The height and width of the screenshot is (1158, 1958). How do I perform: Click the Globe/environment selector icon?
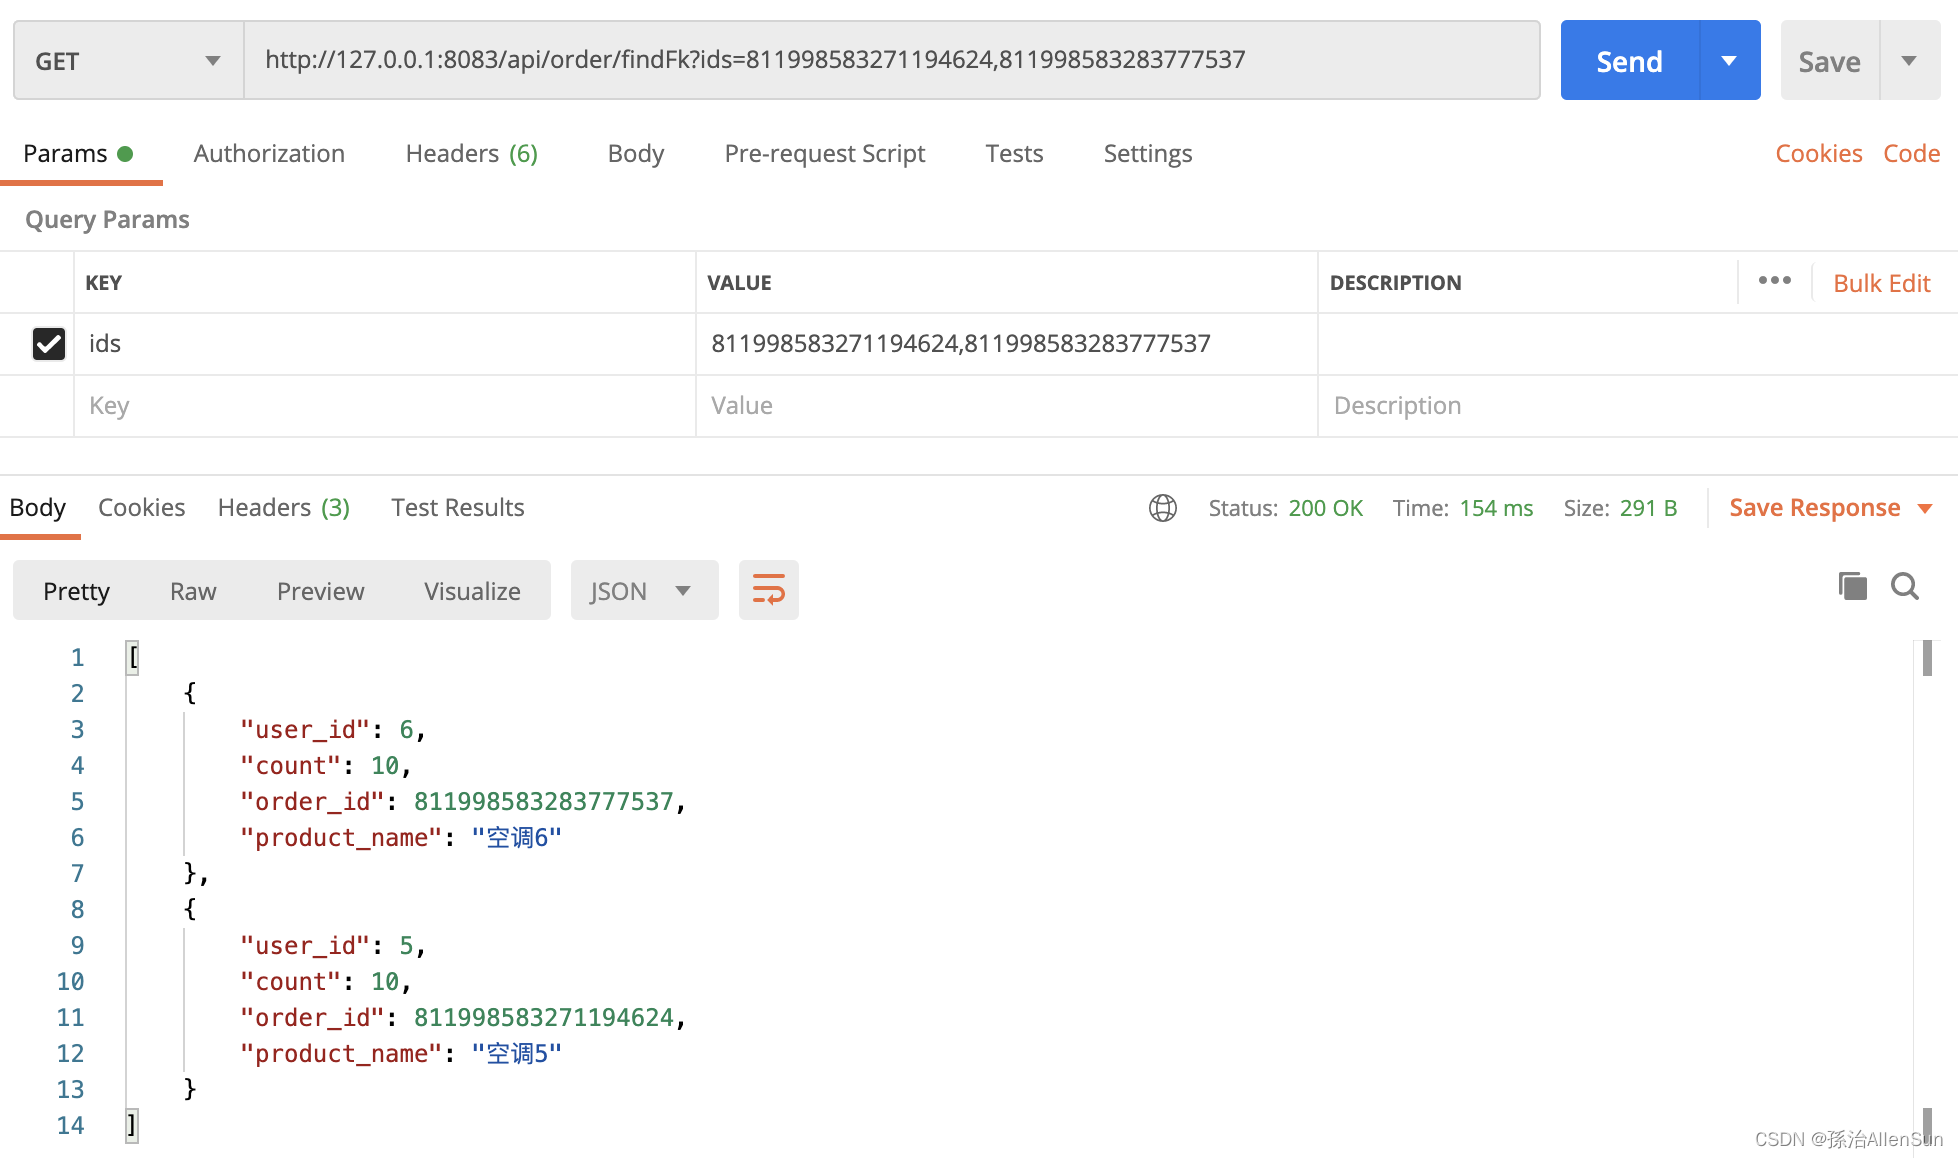click(x=1162, y=507)
